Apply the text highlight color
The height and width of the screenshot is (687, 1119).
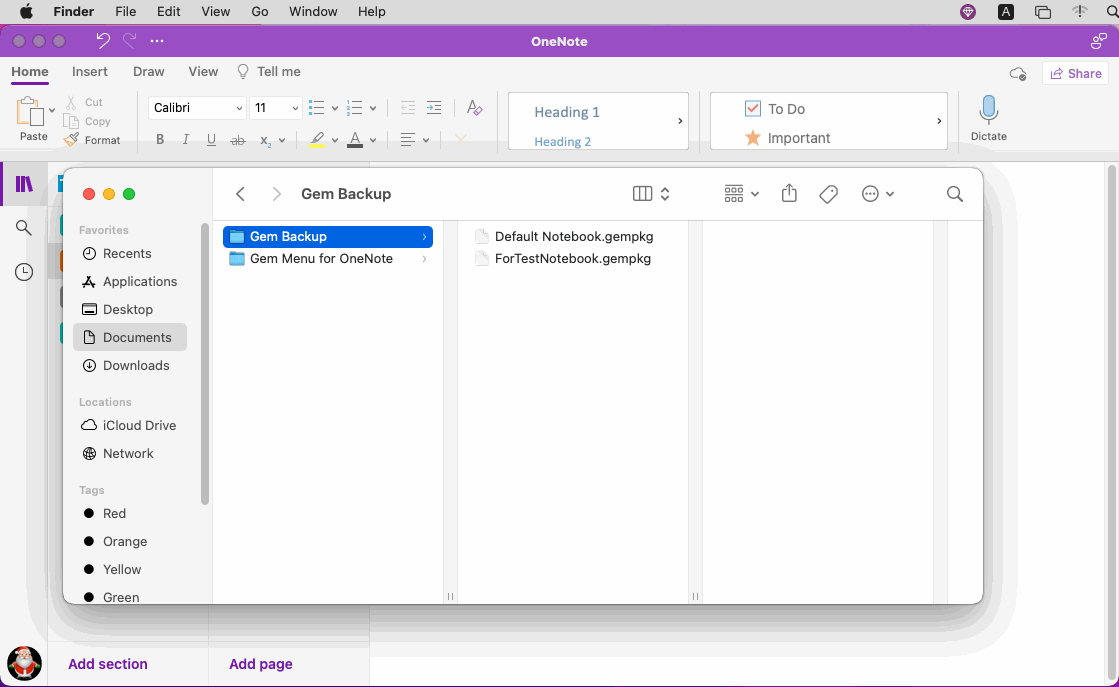pyautogui.click(x=318, y=140)
